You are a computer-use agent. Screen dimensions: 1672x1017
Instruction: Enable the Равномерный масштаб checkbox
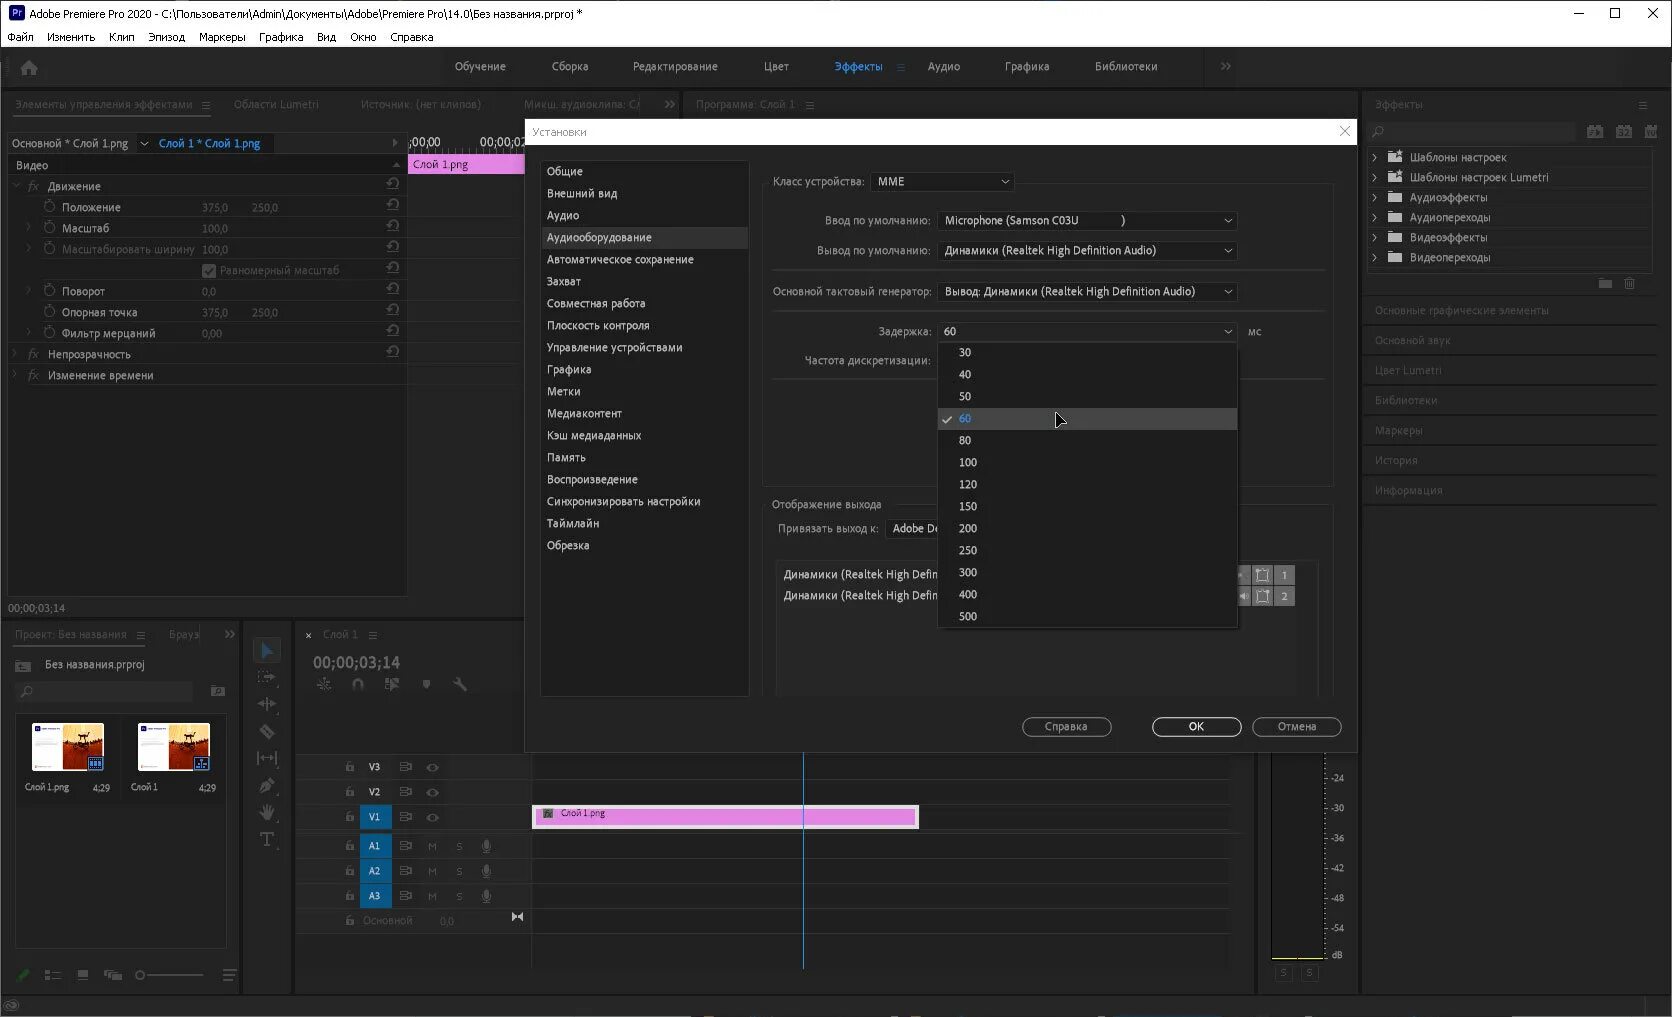[x=209, y=269]
